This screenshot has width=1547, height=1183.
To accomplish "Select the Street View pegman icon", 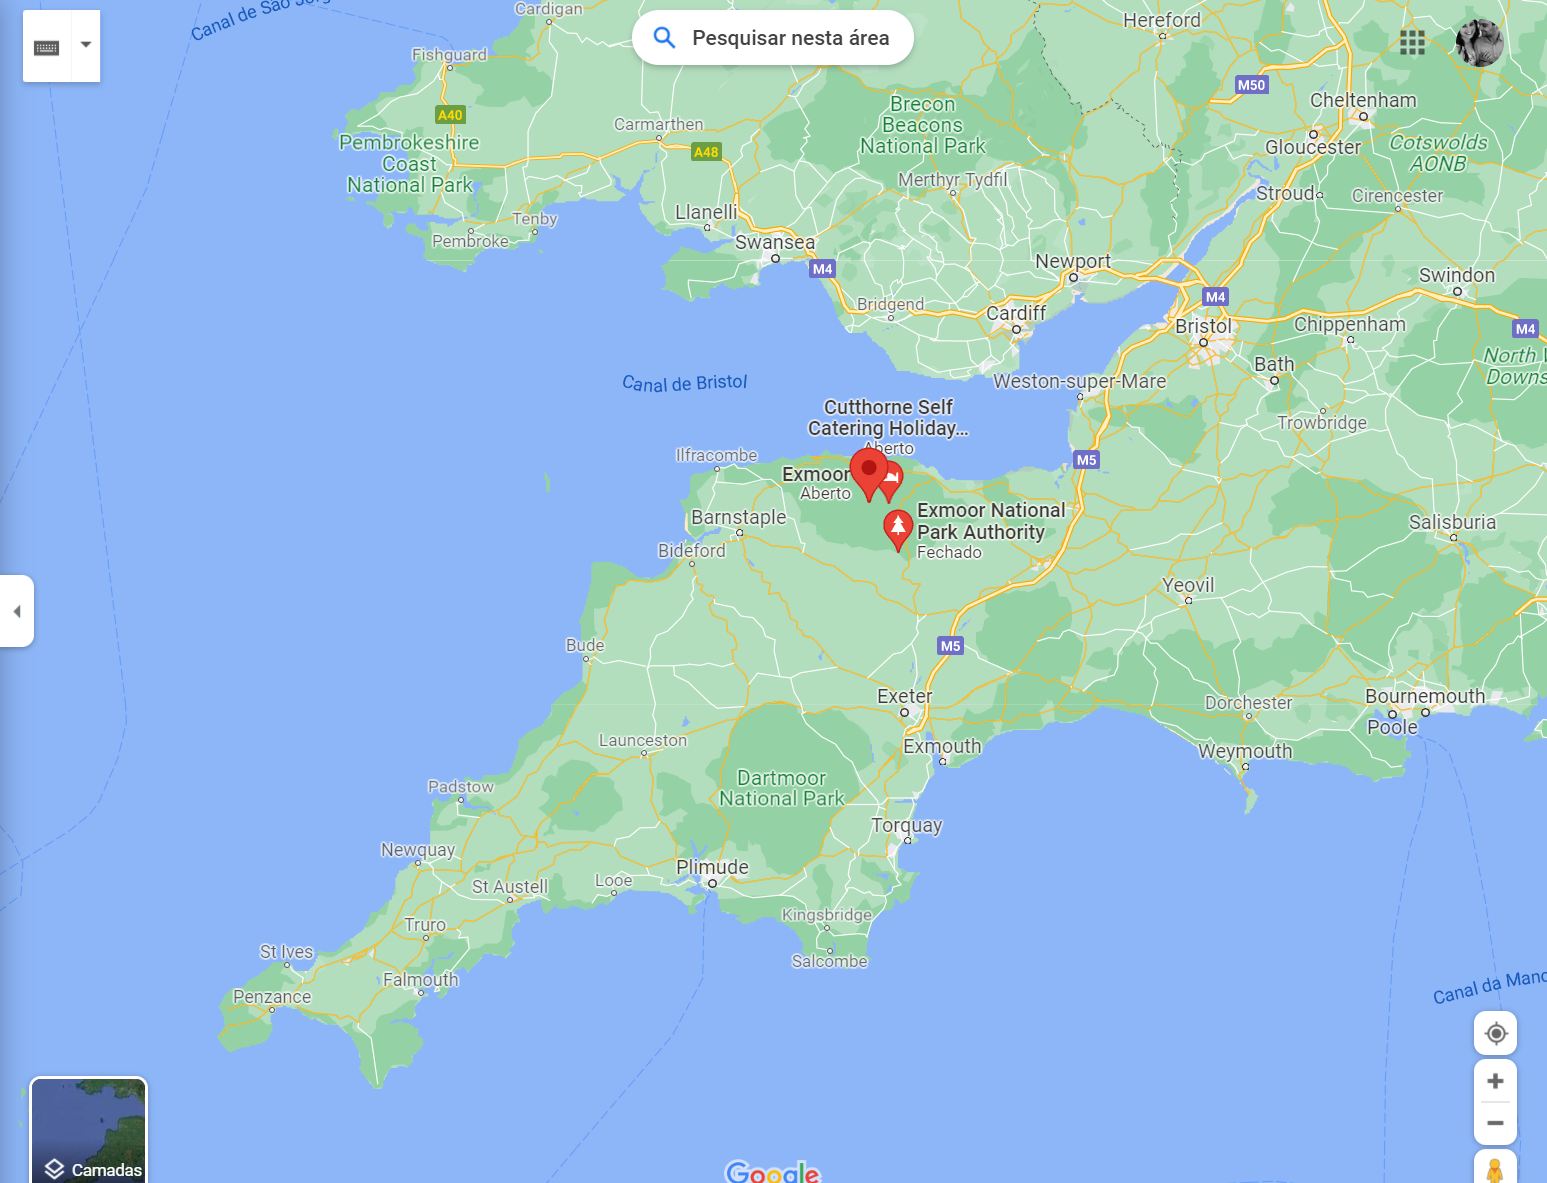I will point(1495,1168).
